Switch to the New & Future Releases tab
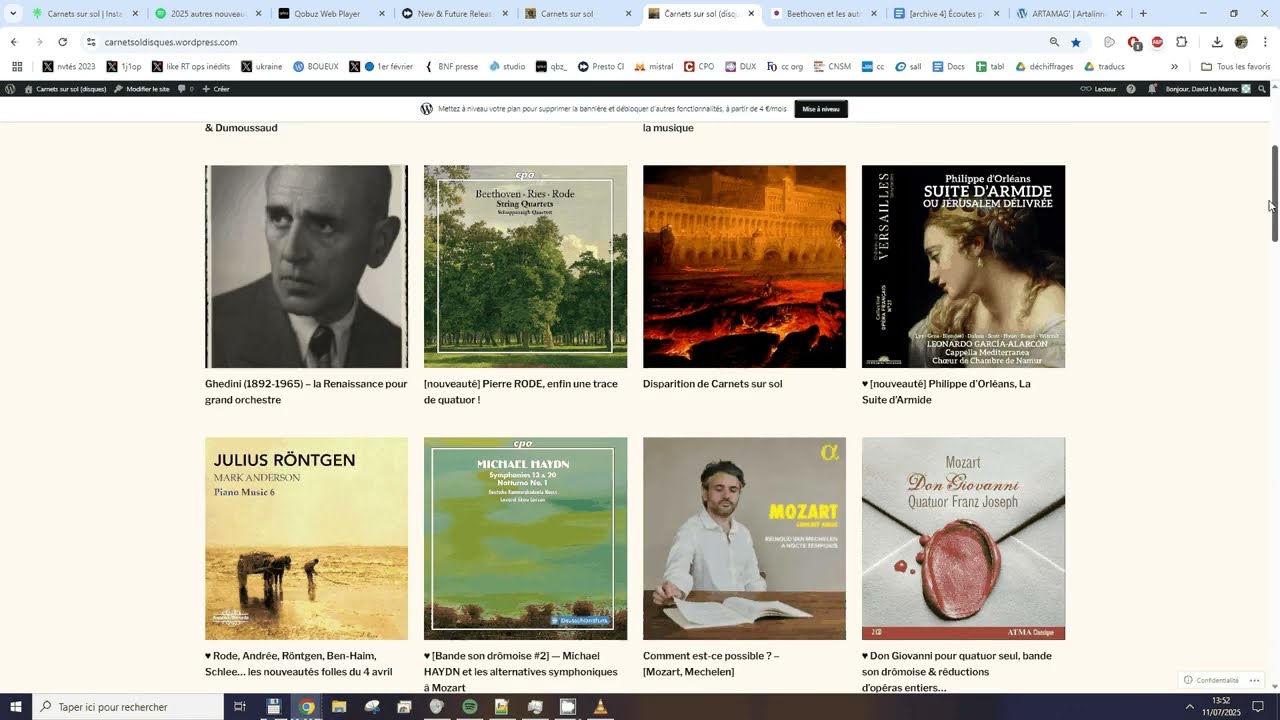1280x720 pixels. click(454, 14)
